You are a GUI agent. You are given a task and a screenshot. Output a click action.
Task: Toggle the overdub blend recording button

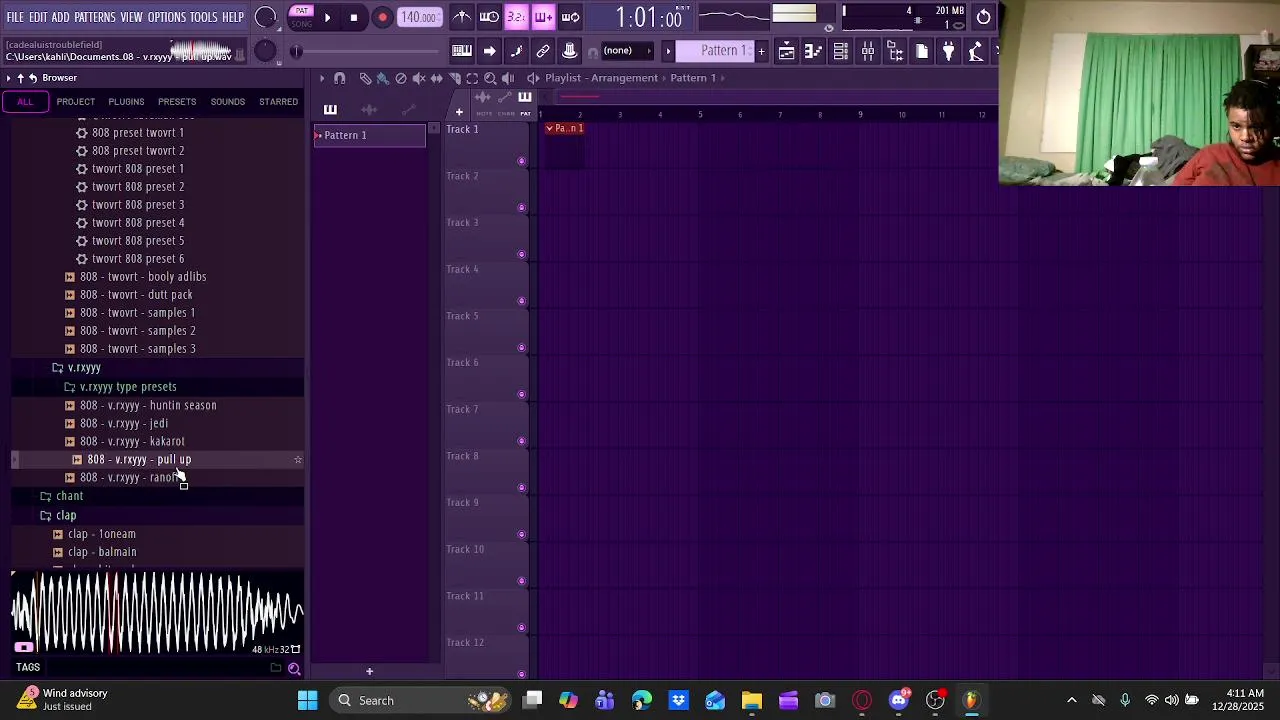point(543,17)
